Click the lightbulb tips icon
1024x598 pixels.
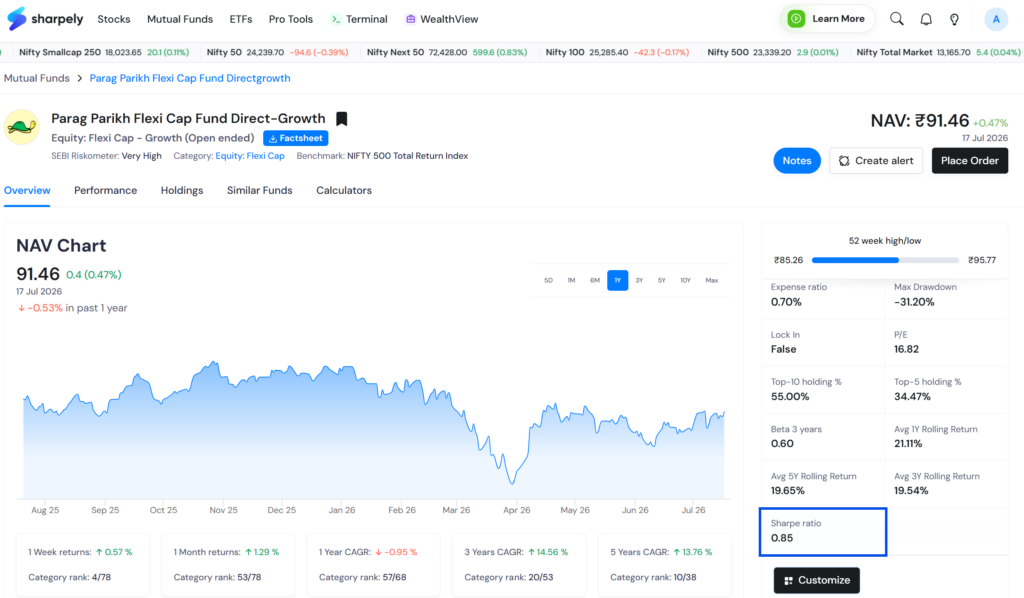[x=954, y=20]
